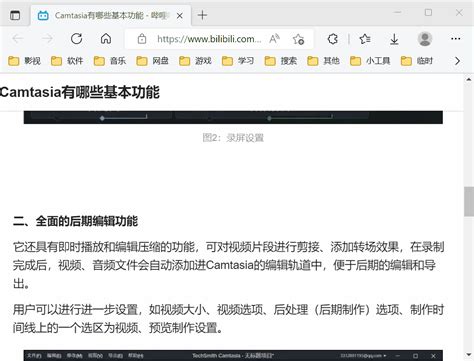Screen dimensions: 474x361
Task: Open the 影视 bookmarks folder
Action: point(24,61)
